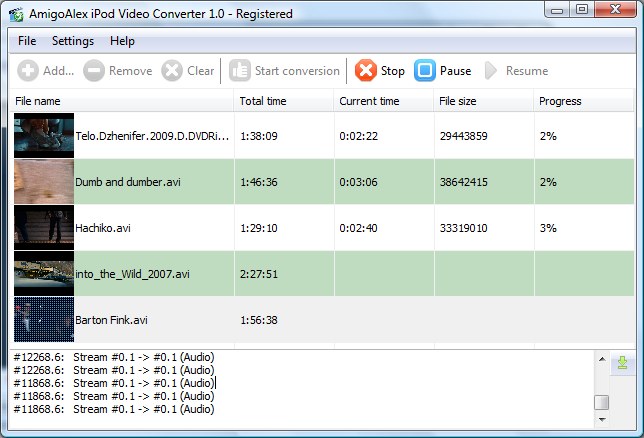
Task: Click the Remove label in toolbar
Action: pyautogui.click(x=131, y=71)
